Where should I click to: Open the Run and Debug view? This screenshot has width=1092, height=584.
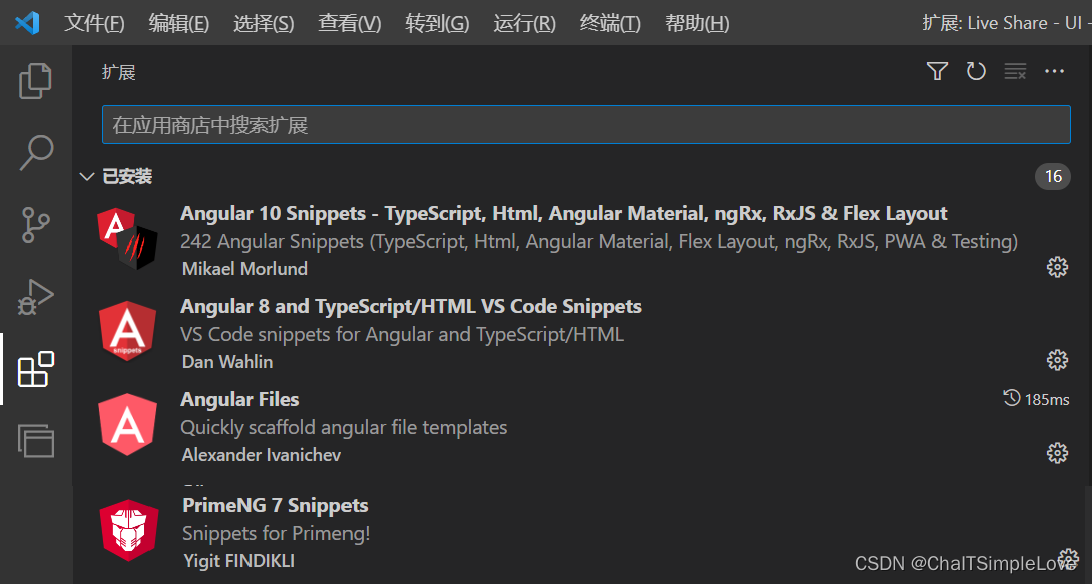(x=35, y=296)
